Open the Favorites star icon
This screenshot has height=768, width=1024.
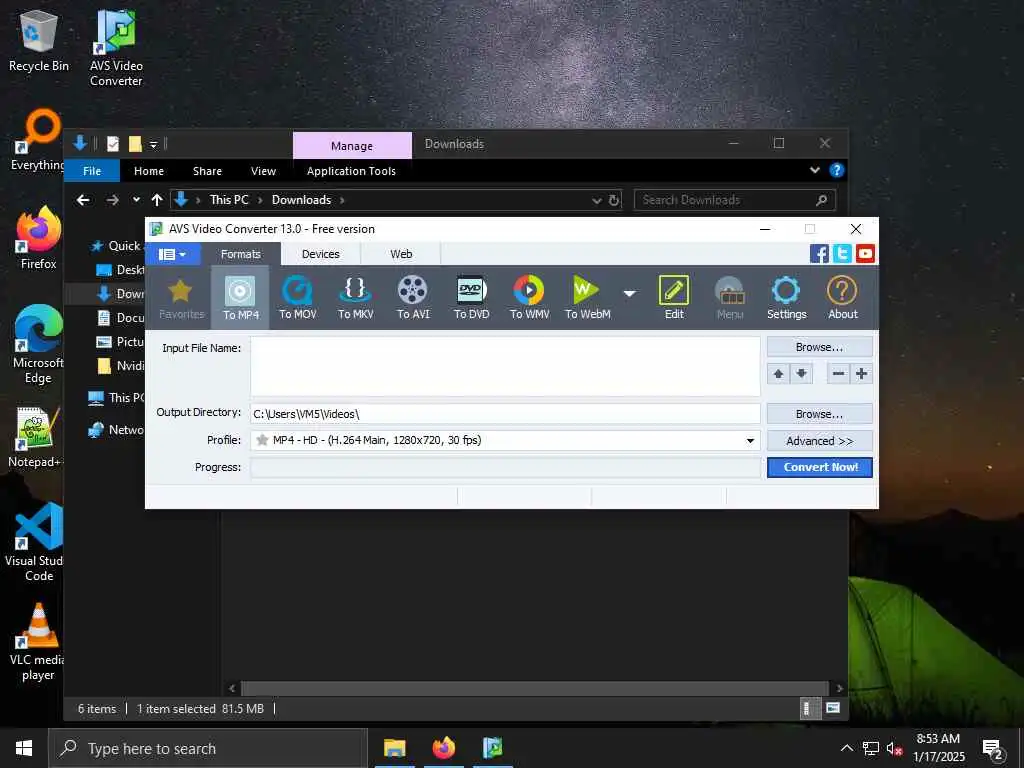[x=181, y=298]
